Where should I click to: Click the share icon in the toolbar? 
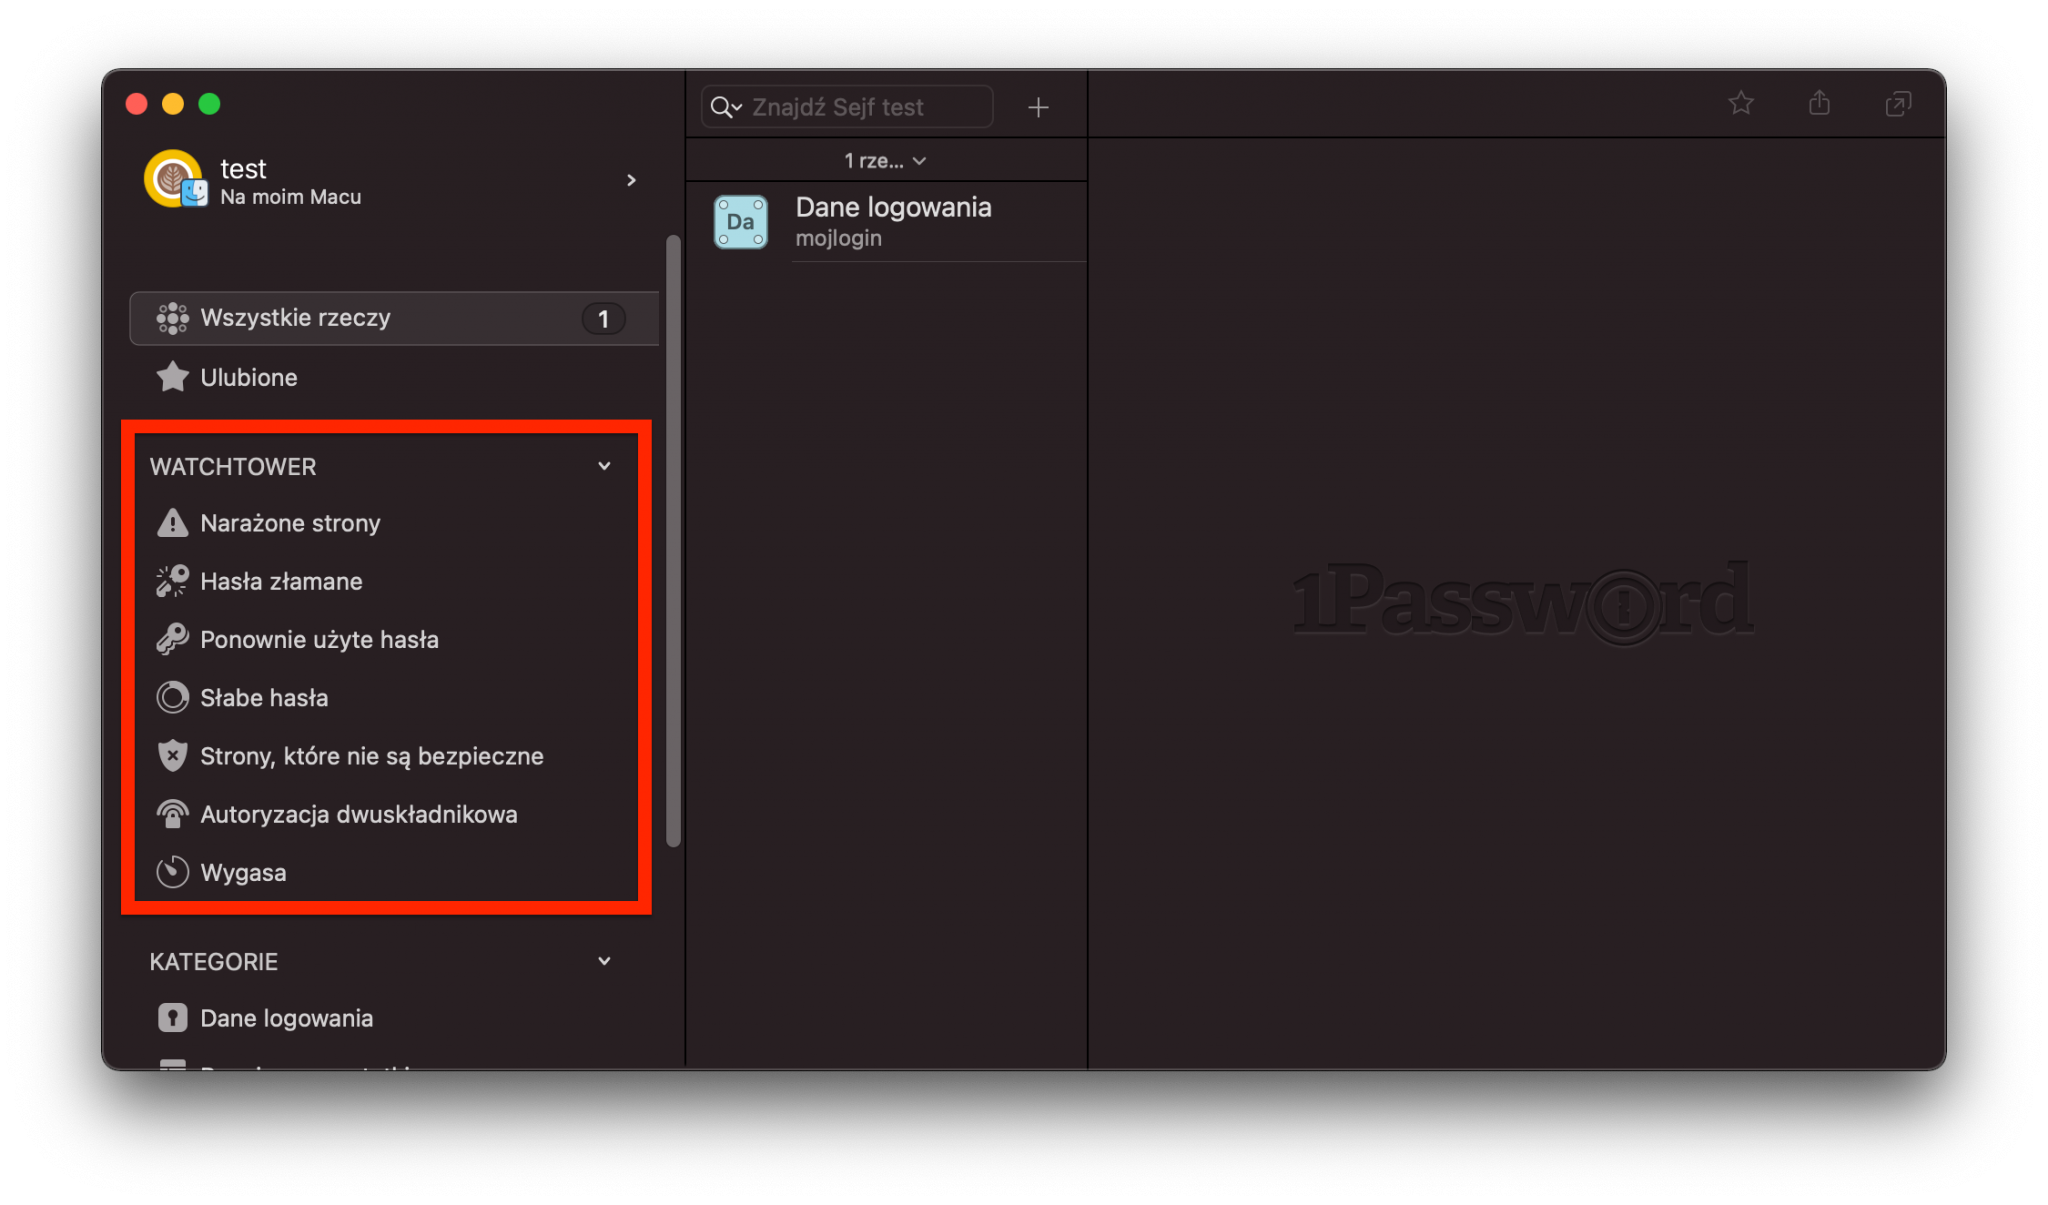pyautogui.click(x=1819, y=103)
